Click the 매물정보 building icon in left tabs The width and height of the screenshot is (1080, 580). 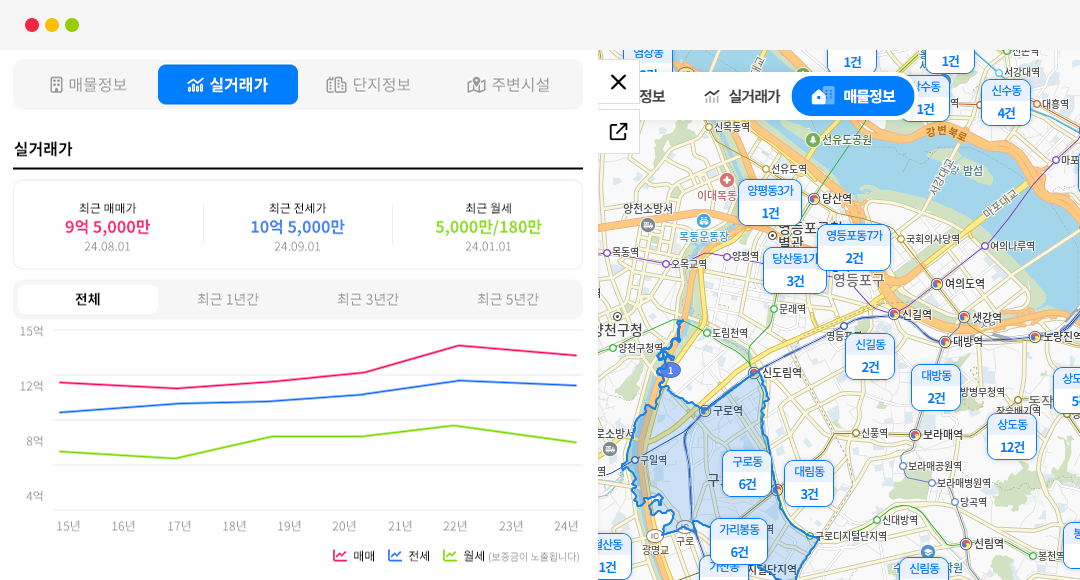[x=57, y=85]
